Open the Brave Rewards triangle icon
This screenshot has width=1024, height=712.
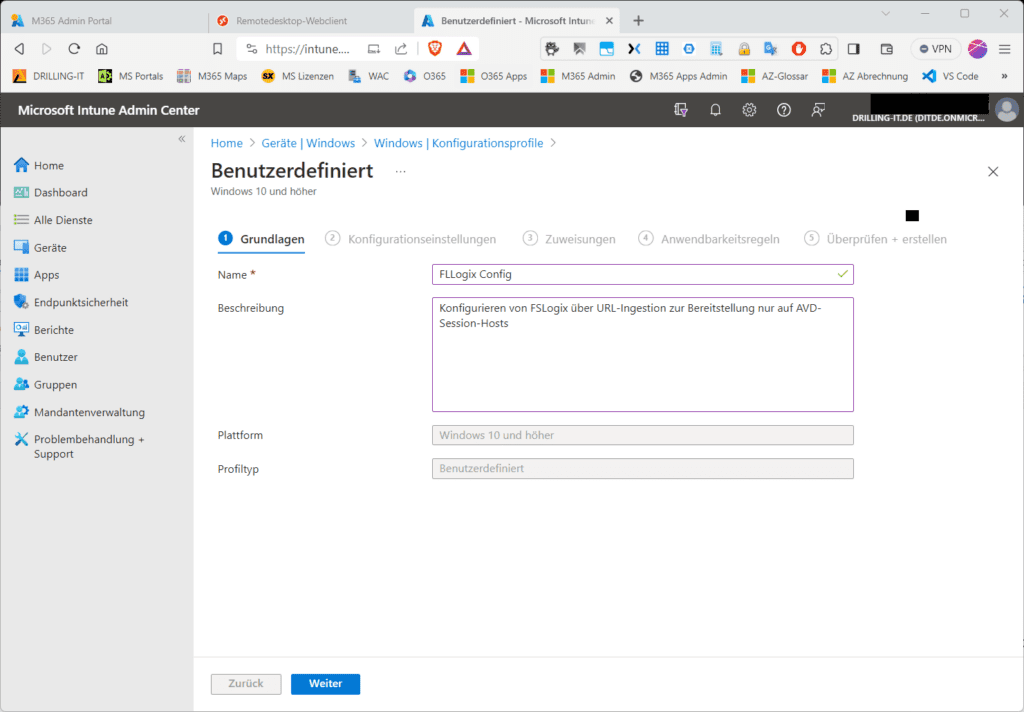coord(464,48)
